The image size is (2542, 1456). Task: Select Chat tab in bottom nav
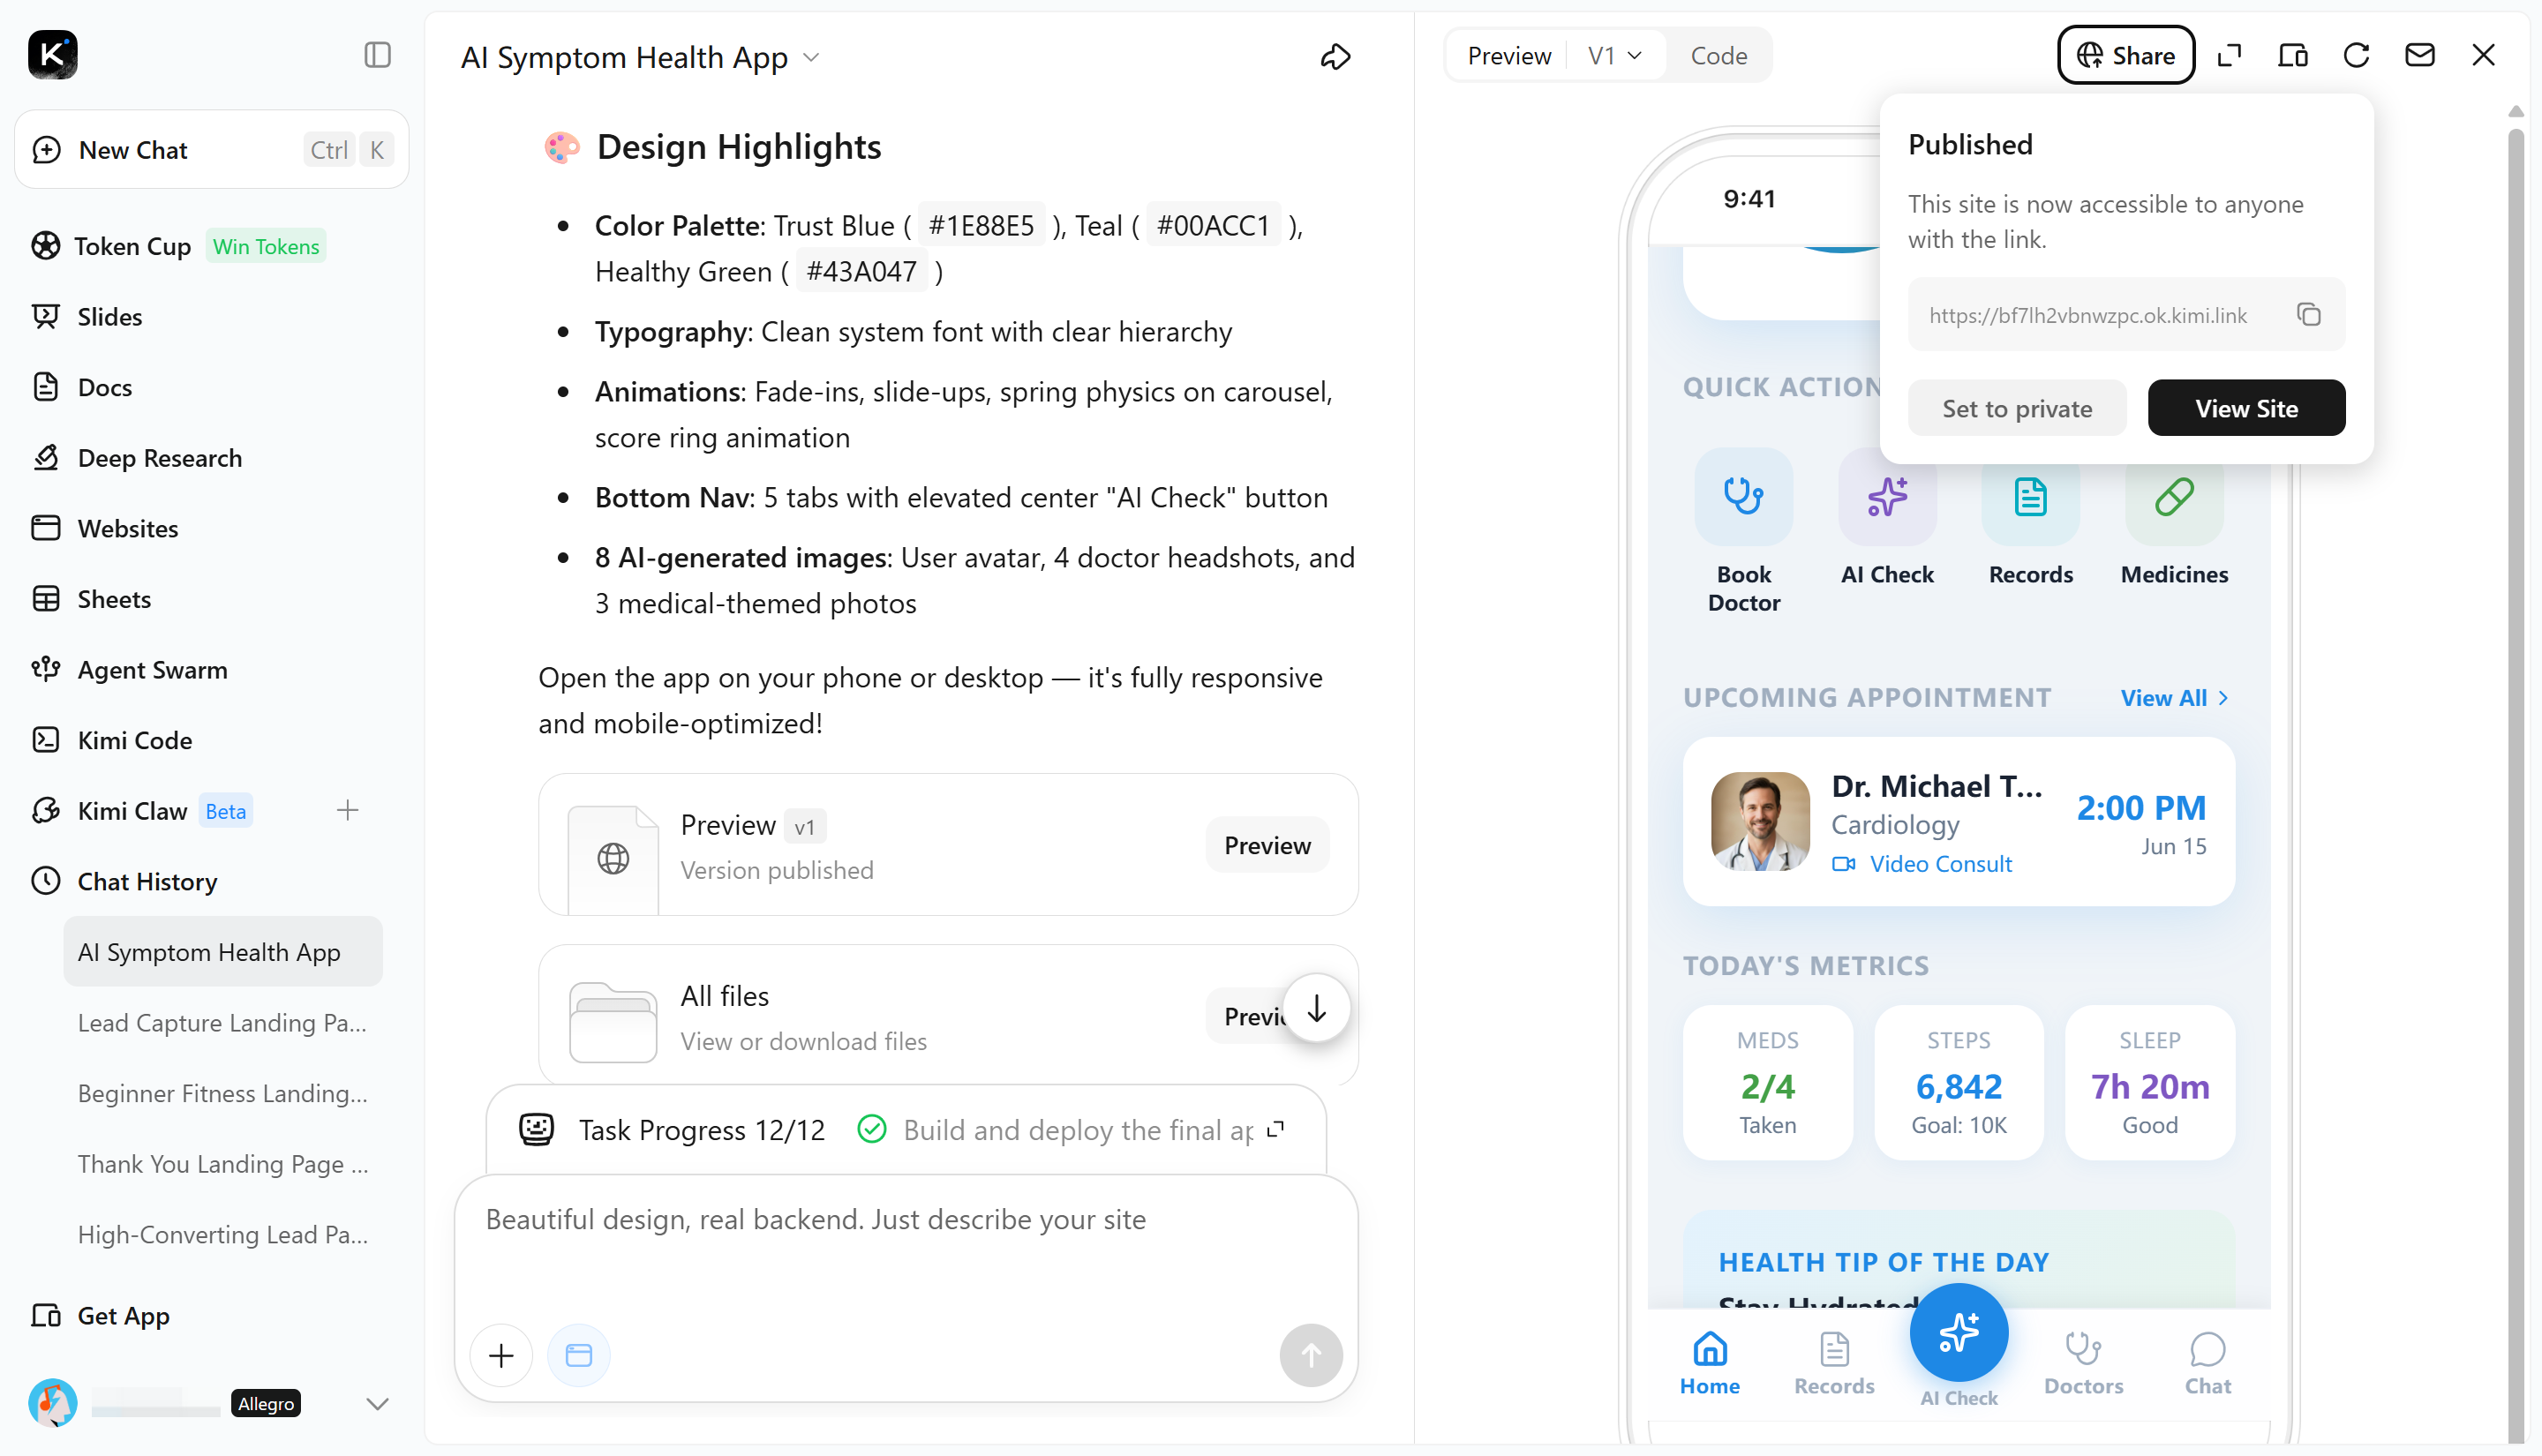tap(2207, 1364)
